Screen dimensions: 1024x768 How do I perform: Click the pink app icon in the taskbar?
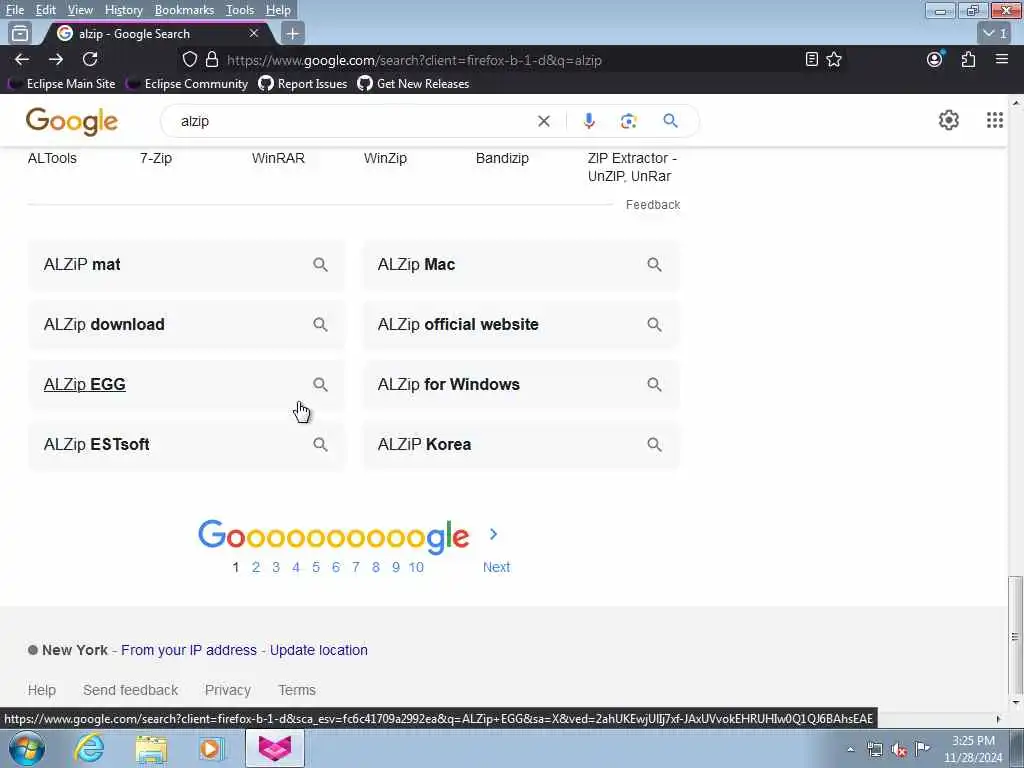275,748
